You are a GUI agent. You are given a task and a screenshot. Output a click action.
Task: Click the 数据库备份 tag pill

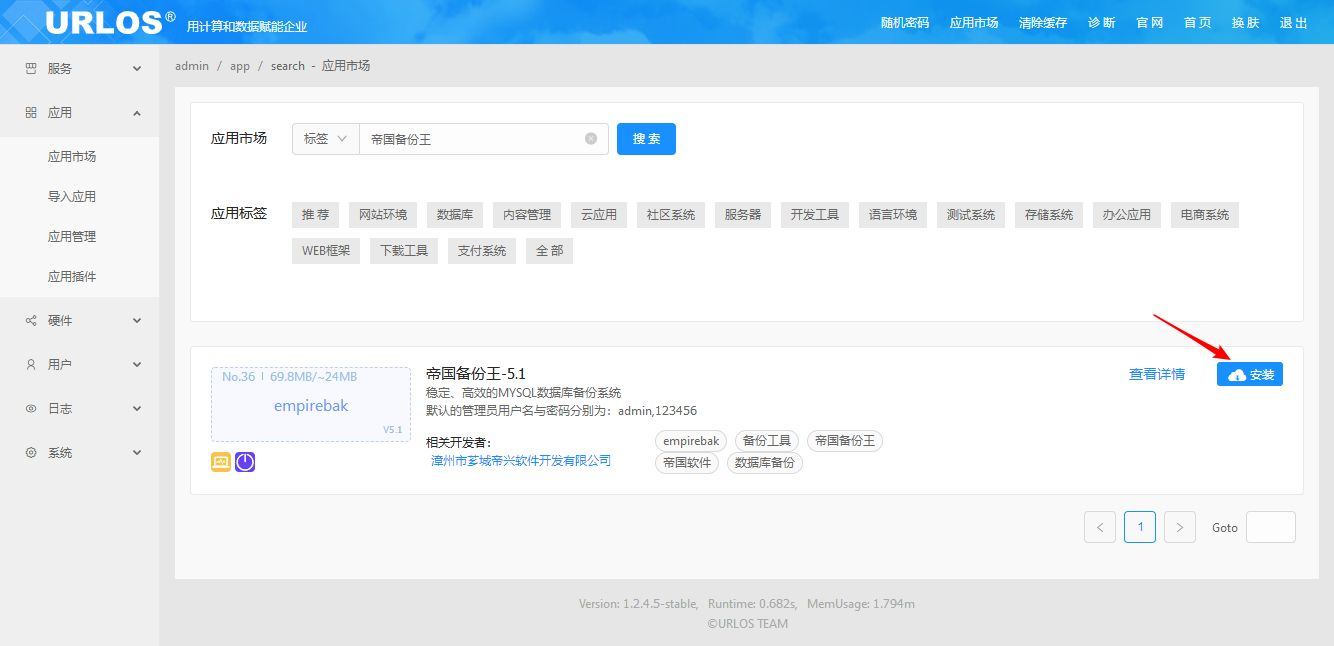[765, 463]
